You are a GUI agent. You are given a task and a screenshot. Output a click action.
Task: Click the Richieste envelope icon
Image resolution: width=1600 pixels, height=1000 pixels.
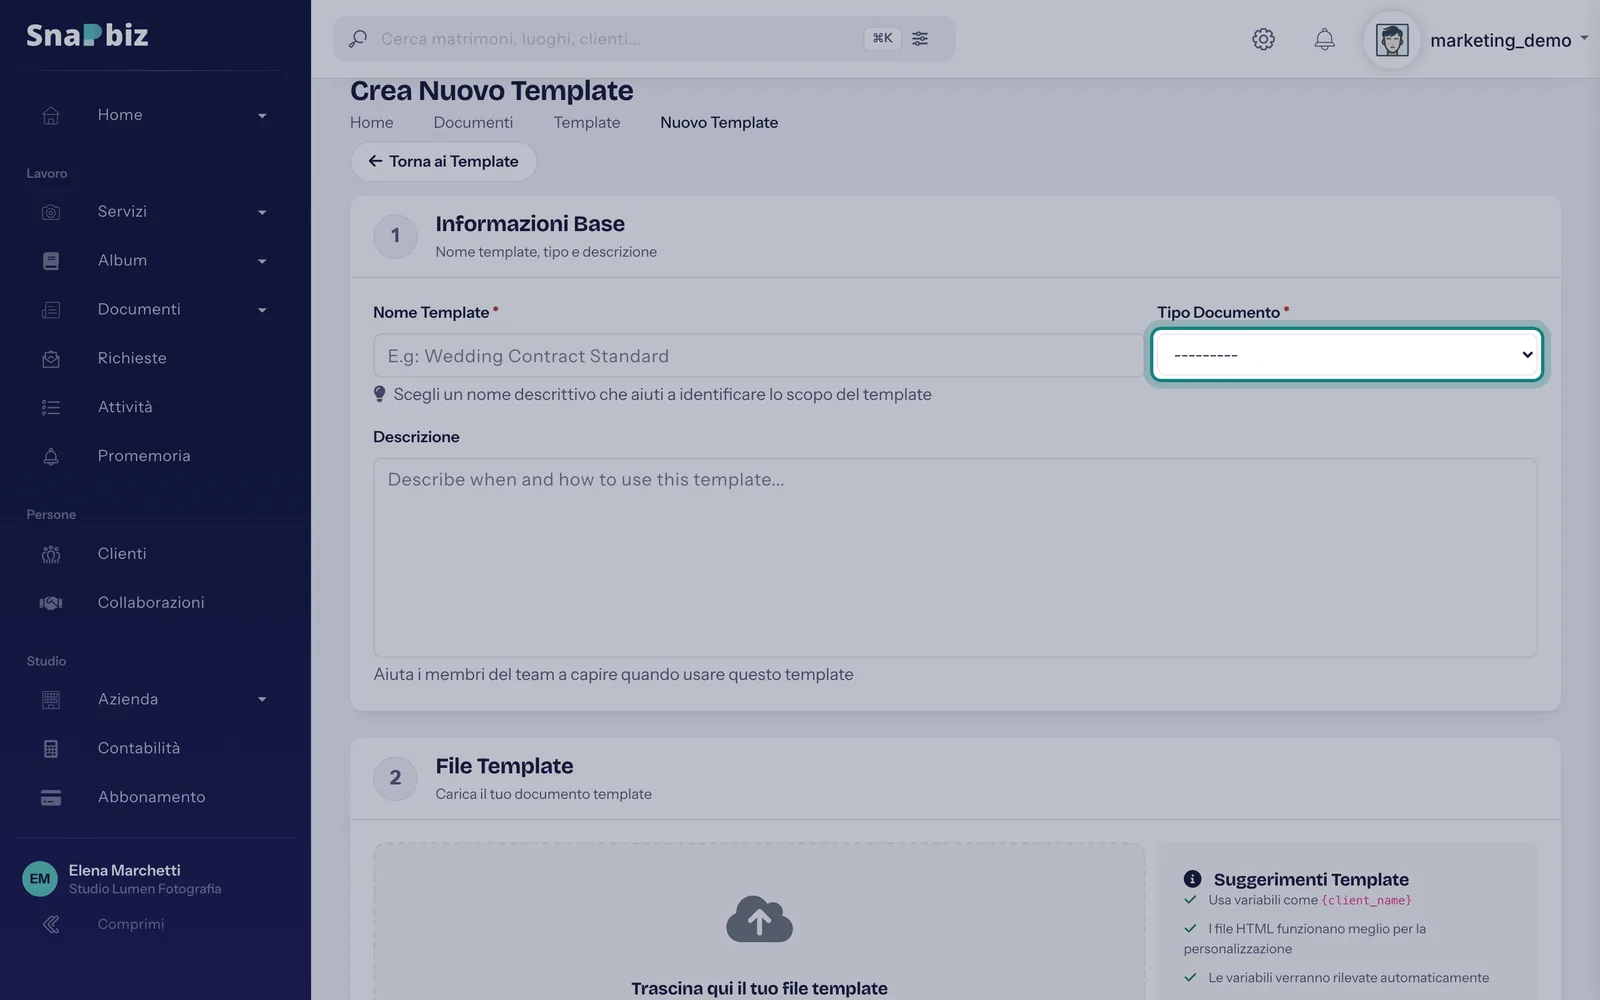[51, 358]
